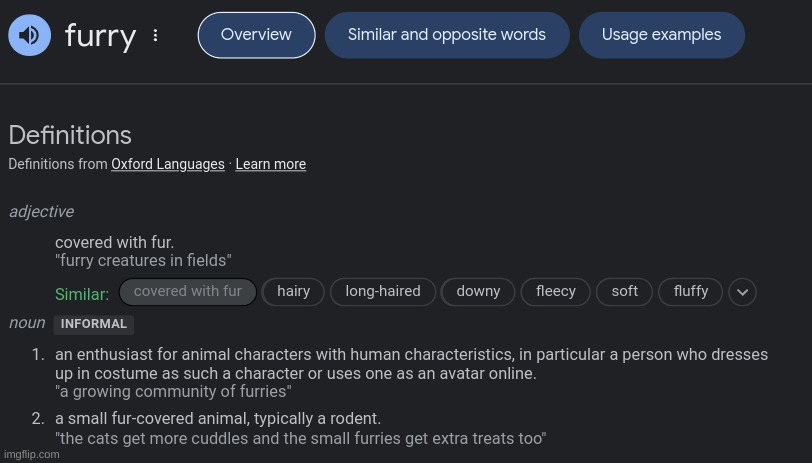Viewport: 812px width, 463px height.
Task: Pick the 'fleecy' similar word chip
Action: click(x=556, y=292)
